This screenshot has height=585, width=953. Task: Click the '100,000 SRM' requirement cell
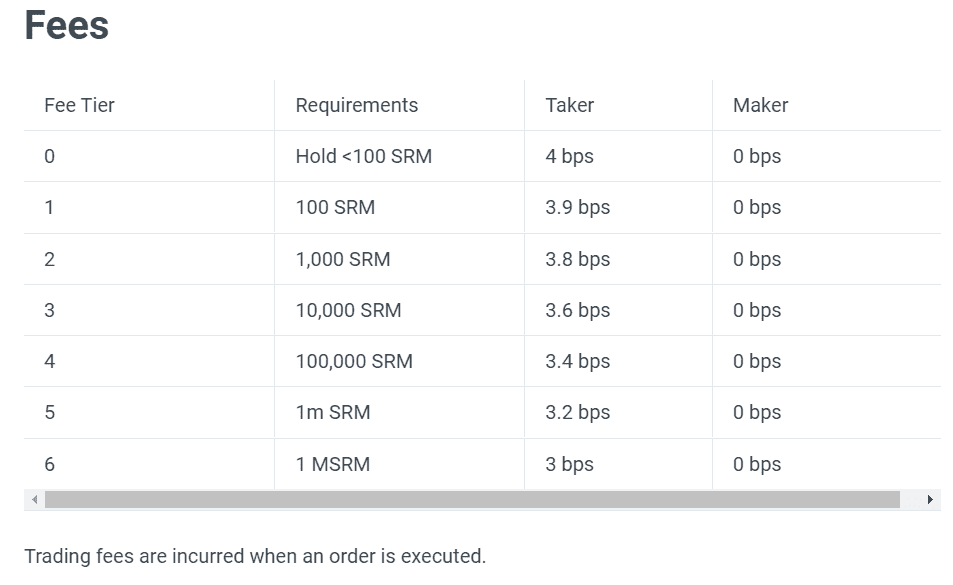tap(354, 361)
